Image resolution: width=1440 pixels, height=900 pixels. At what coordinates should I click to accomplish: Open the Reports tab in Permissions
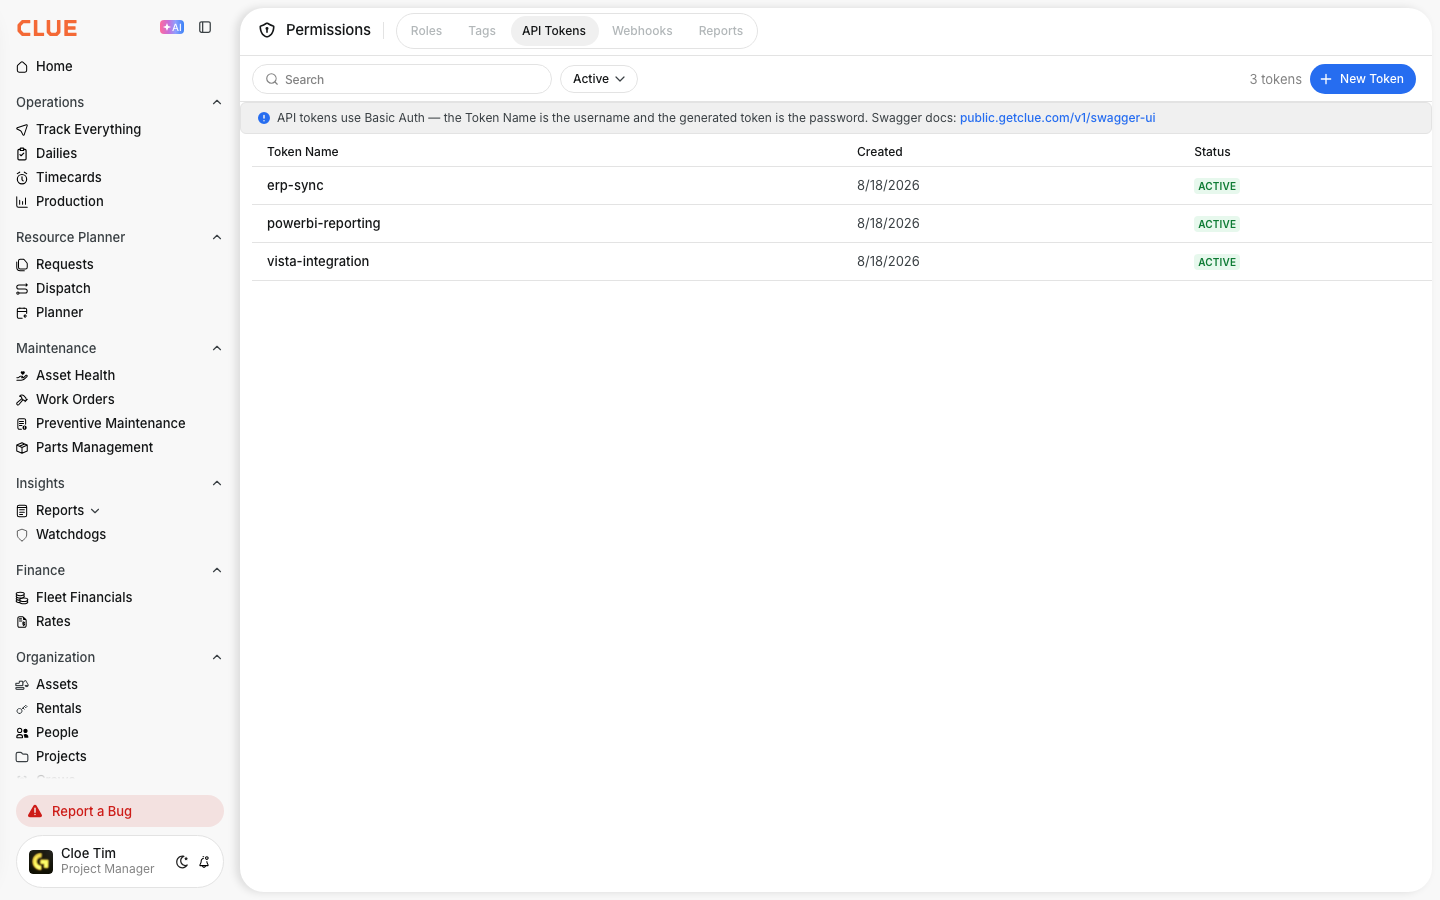721,31
